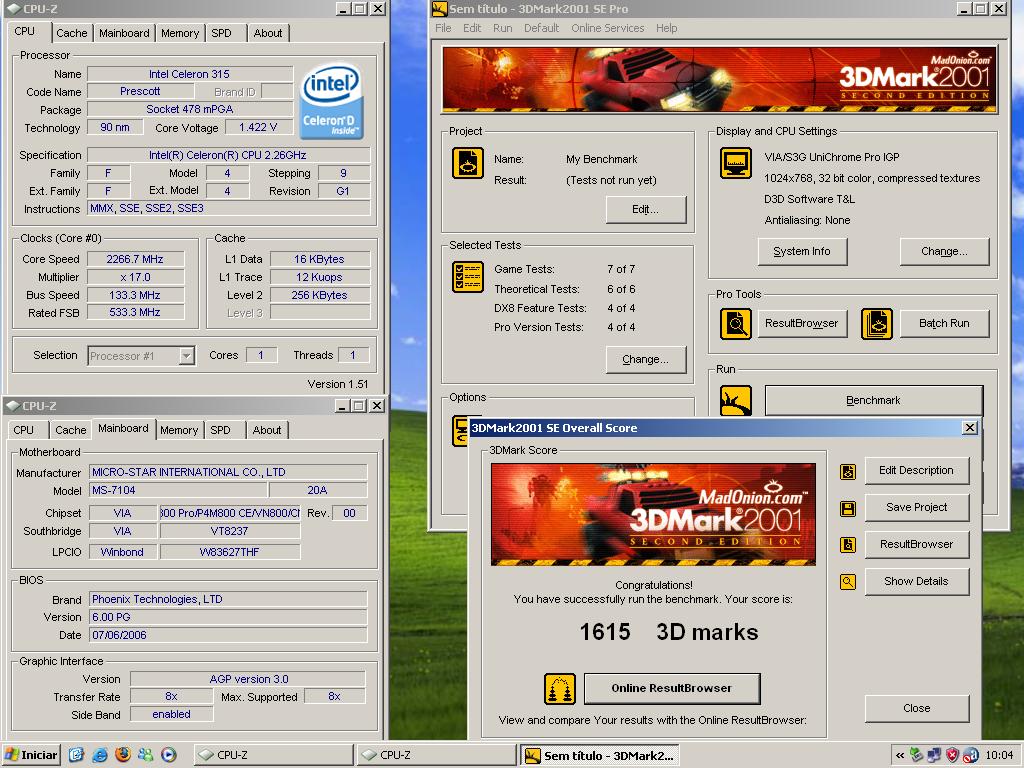The width and height of the screenshot is (1024, 768).
Task: Click the Run benchmark icon
Action: 736,400
